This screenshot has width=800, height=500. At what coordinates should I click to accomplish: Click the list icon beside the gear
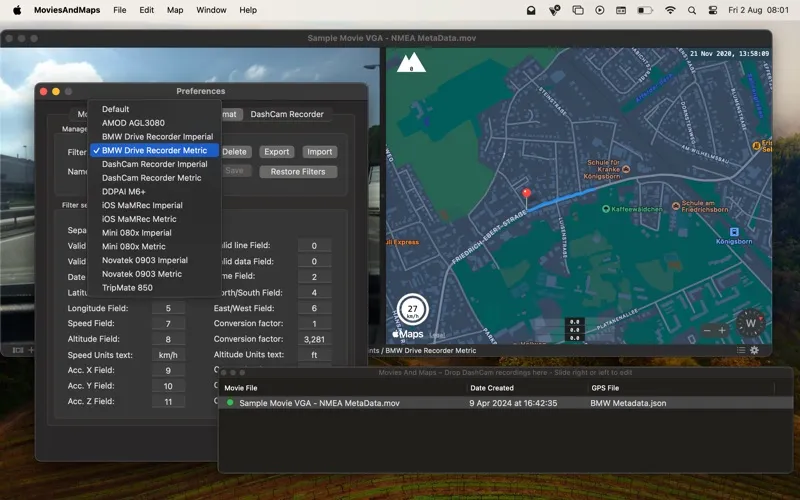741,350
